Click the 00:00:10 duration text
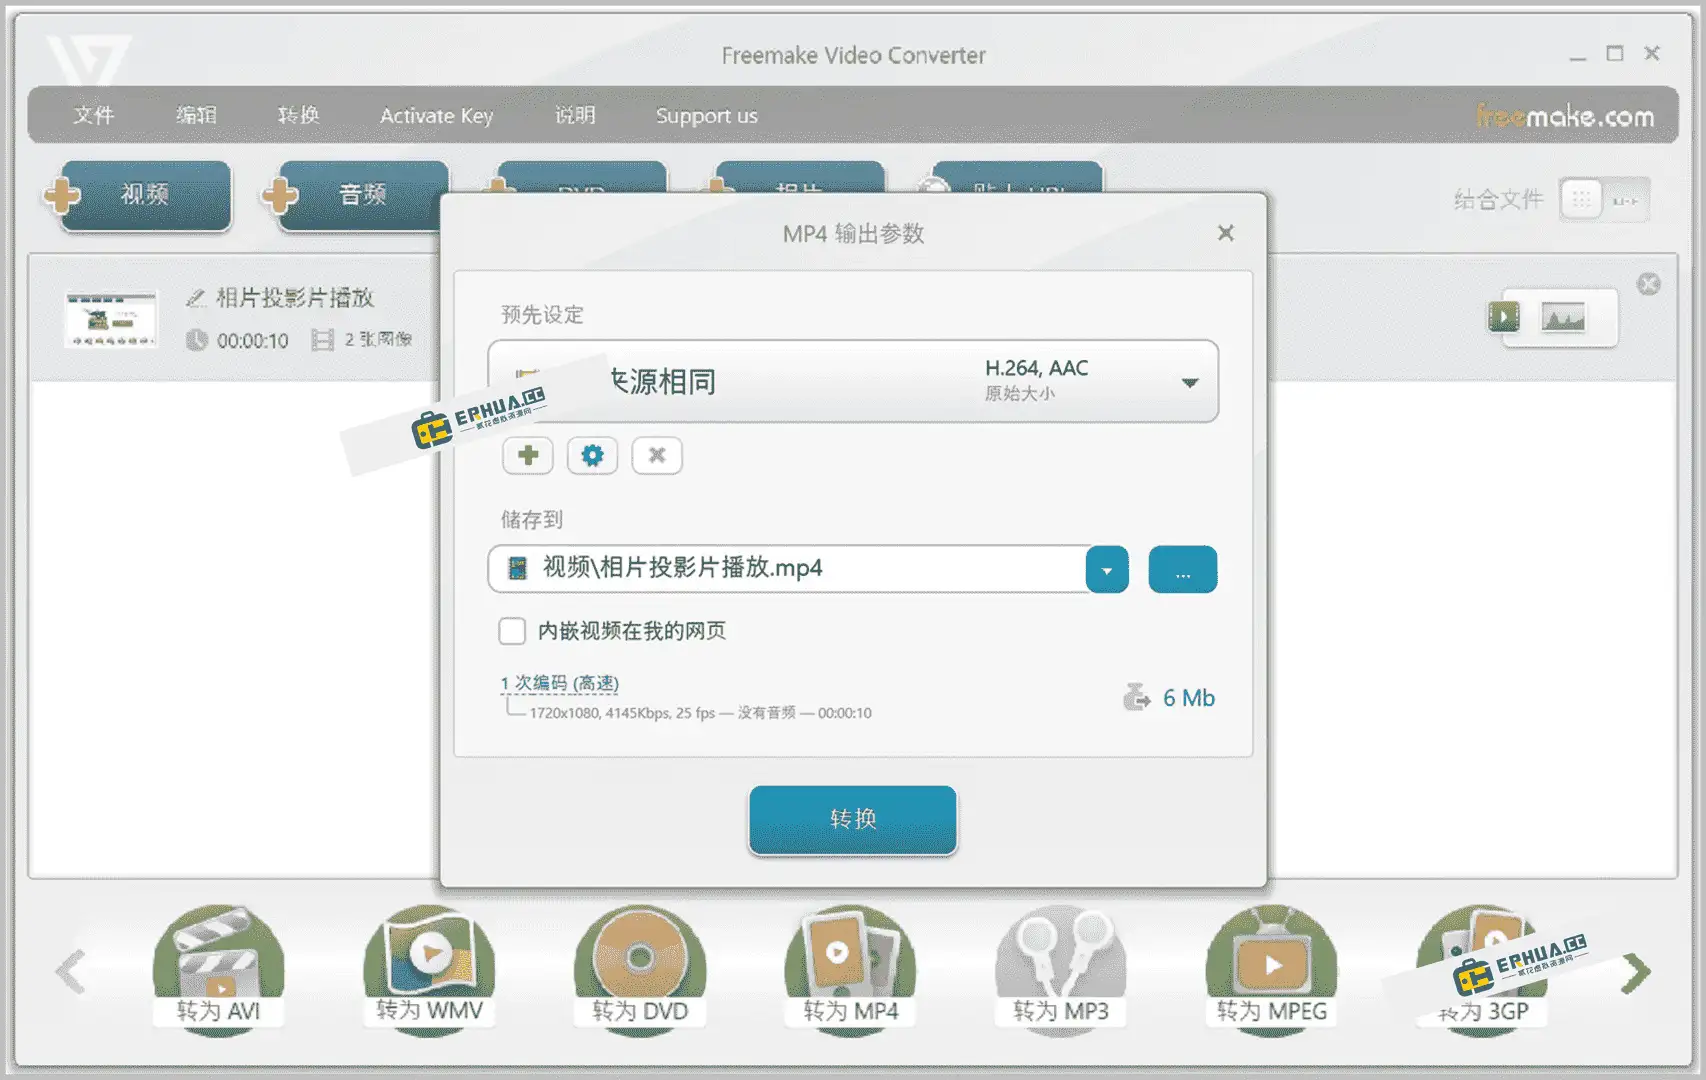 pyautogui.click(x=252, y=341)
